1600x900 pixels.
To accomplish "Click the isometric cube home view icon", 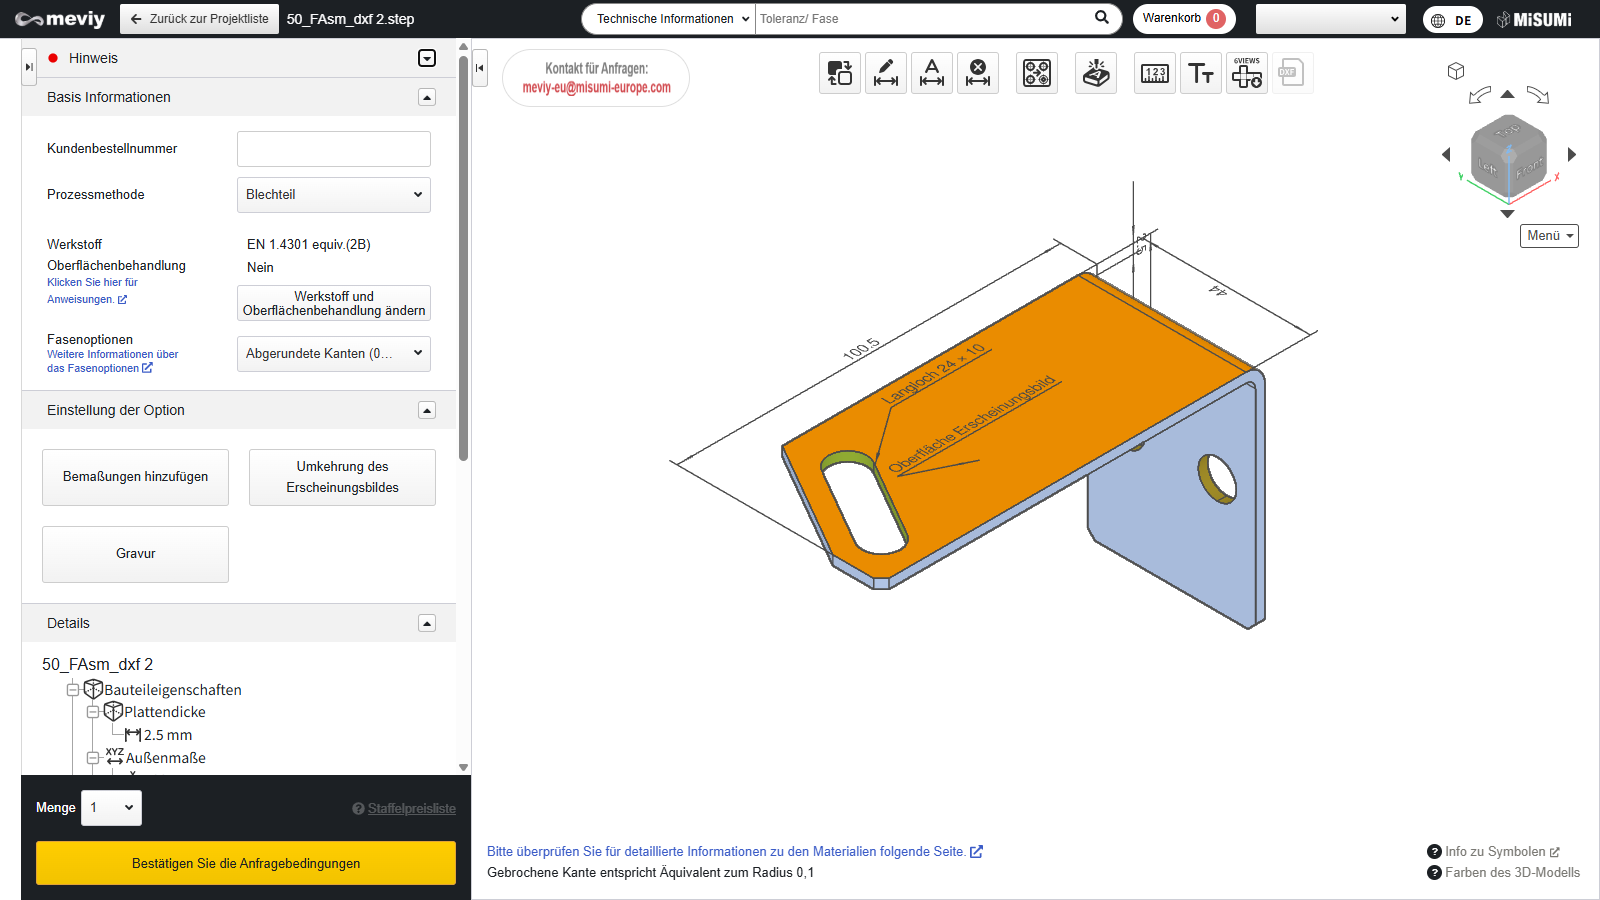I will click(1456, 71).
